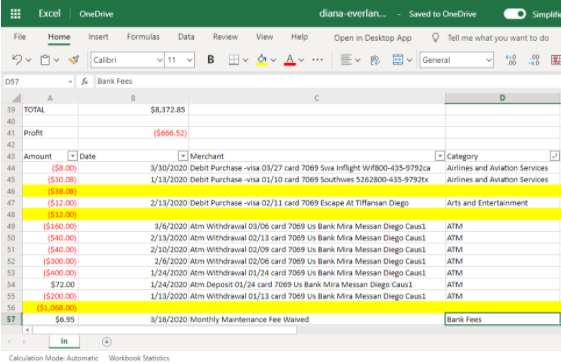Click the Paste clipboard icon
561x363 pixels.
45,60
